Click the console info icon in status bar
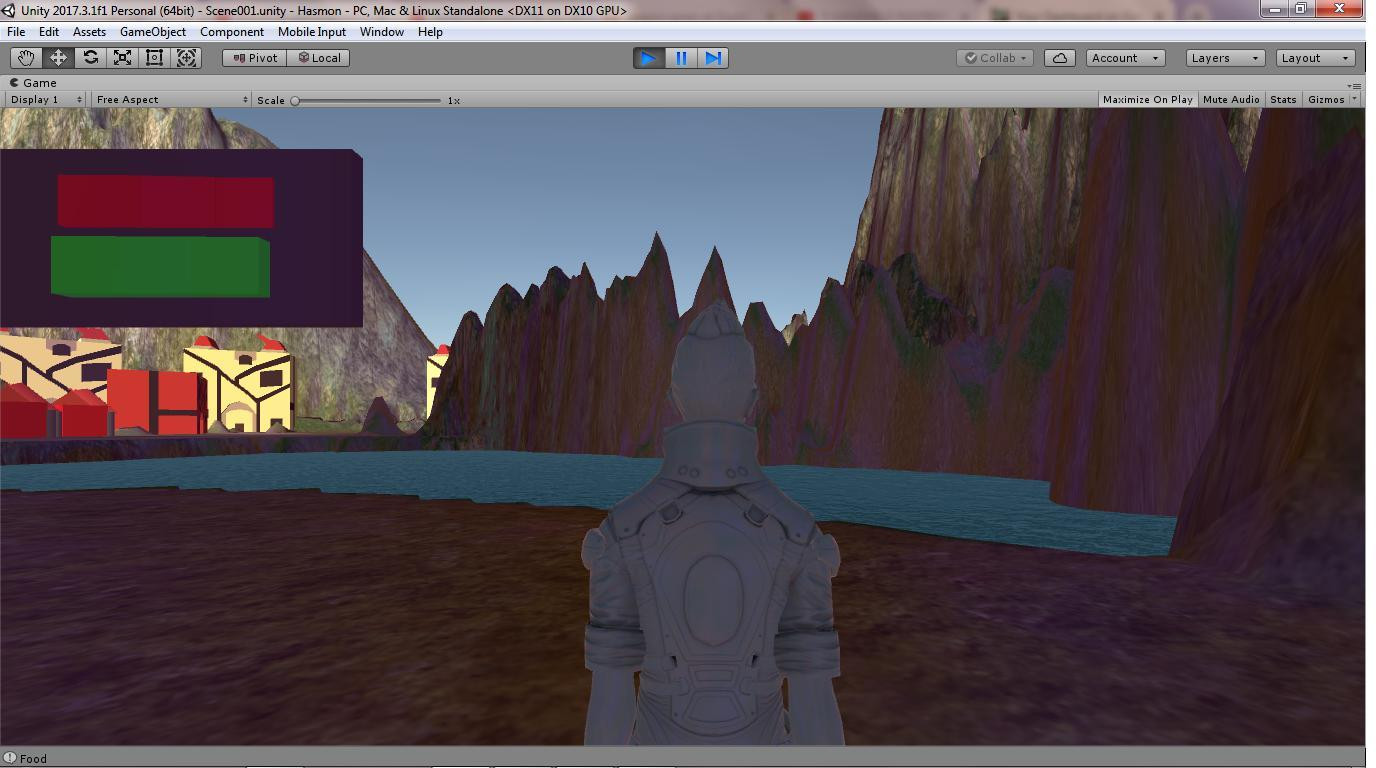Image resolution: width=1376 pixels, height=768 pixels. tap(10, 758)
